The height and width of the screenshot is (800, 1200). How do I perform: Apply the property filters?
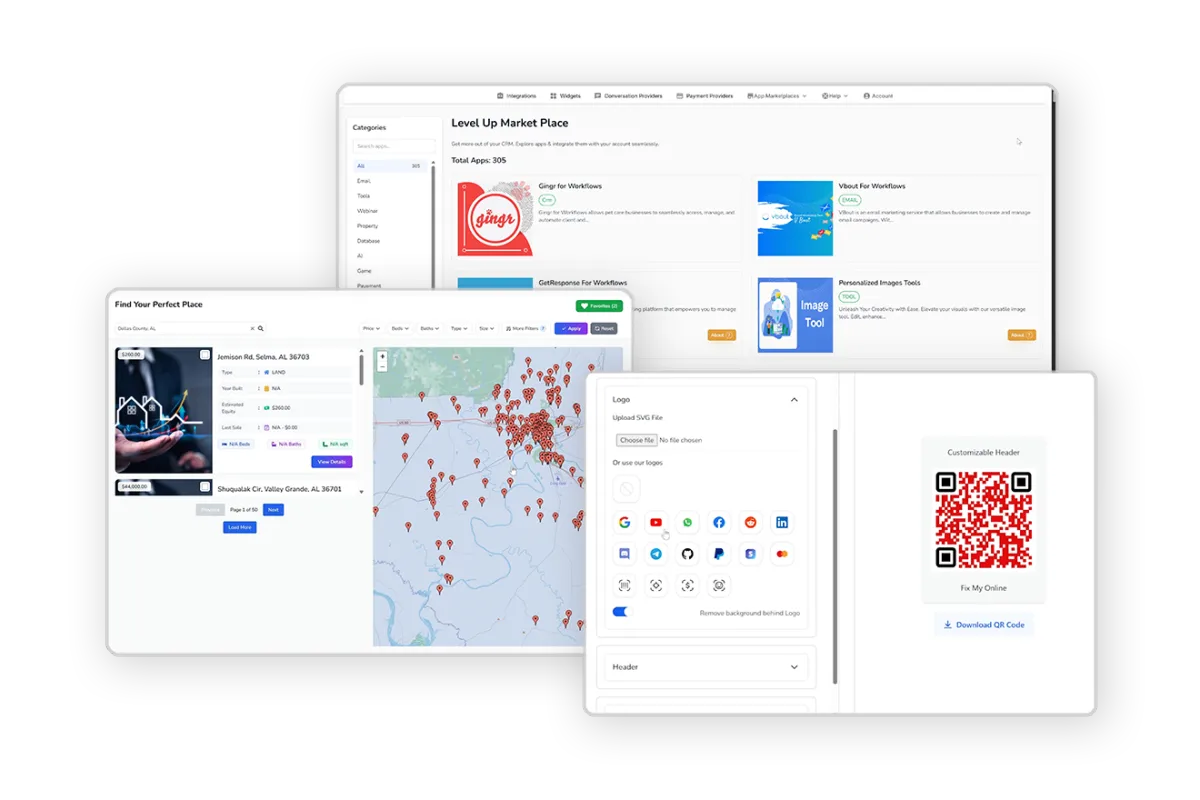tap(571, 328)
